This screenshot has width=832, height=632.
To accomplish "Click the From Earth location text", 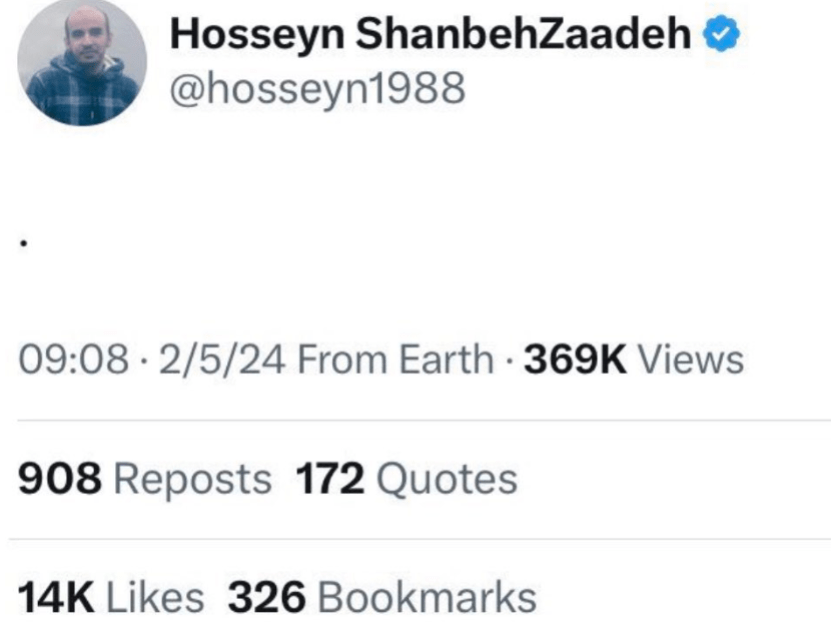I will pyautogui.click(x=396, y=360).
